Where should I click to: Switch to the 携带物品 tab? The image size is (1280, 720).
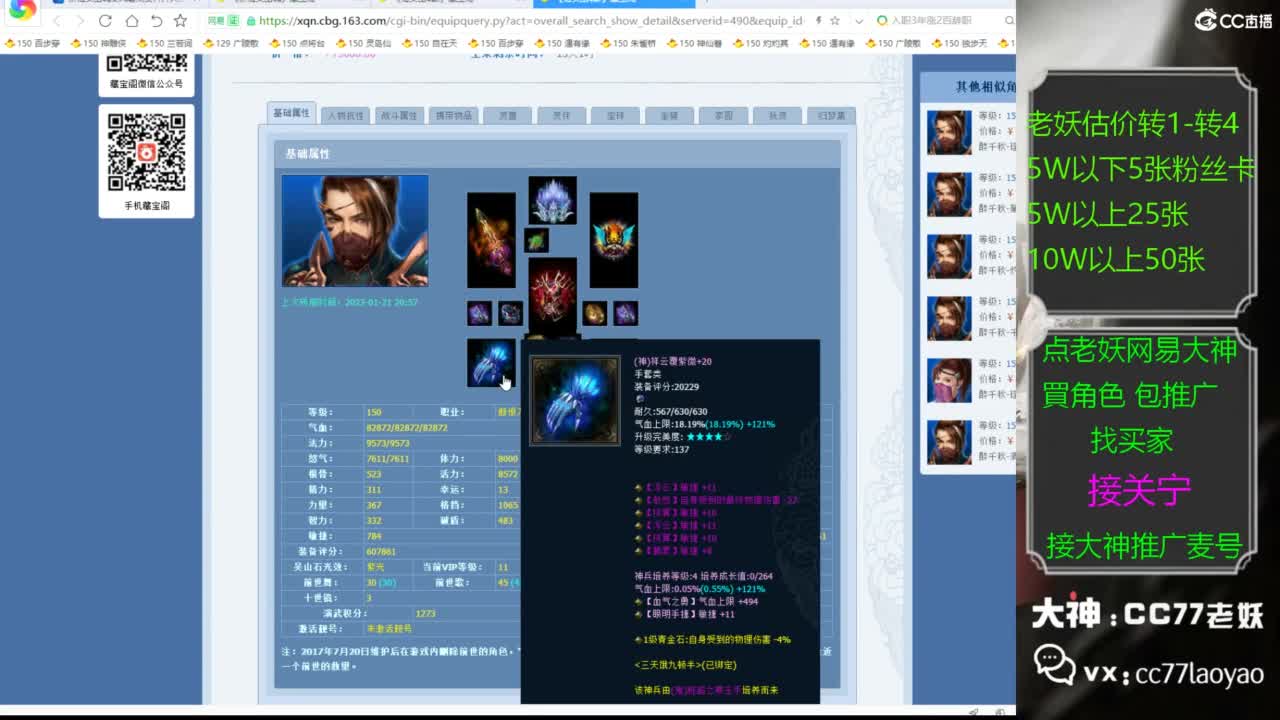pos(454,115)
